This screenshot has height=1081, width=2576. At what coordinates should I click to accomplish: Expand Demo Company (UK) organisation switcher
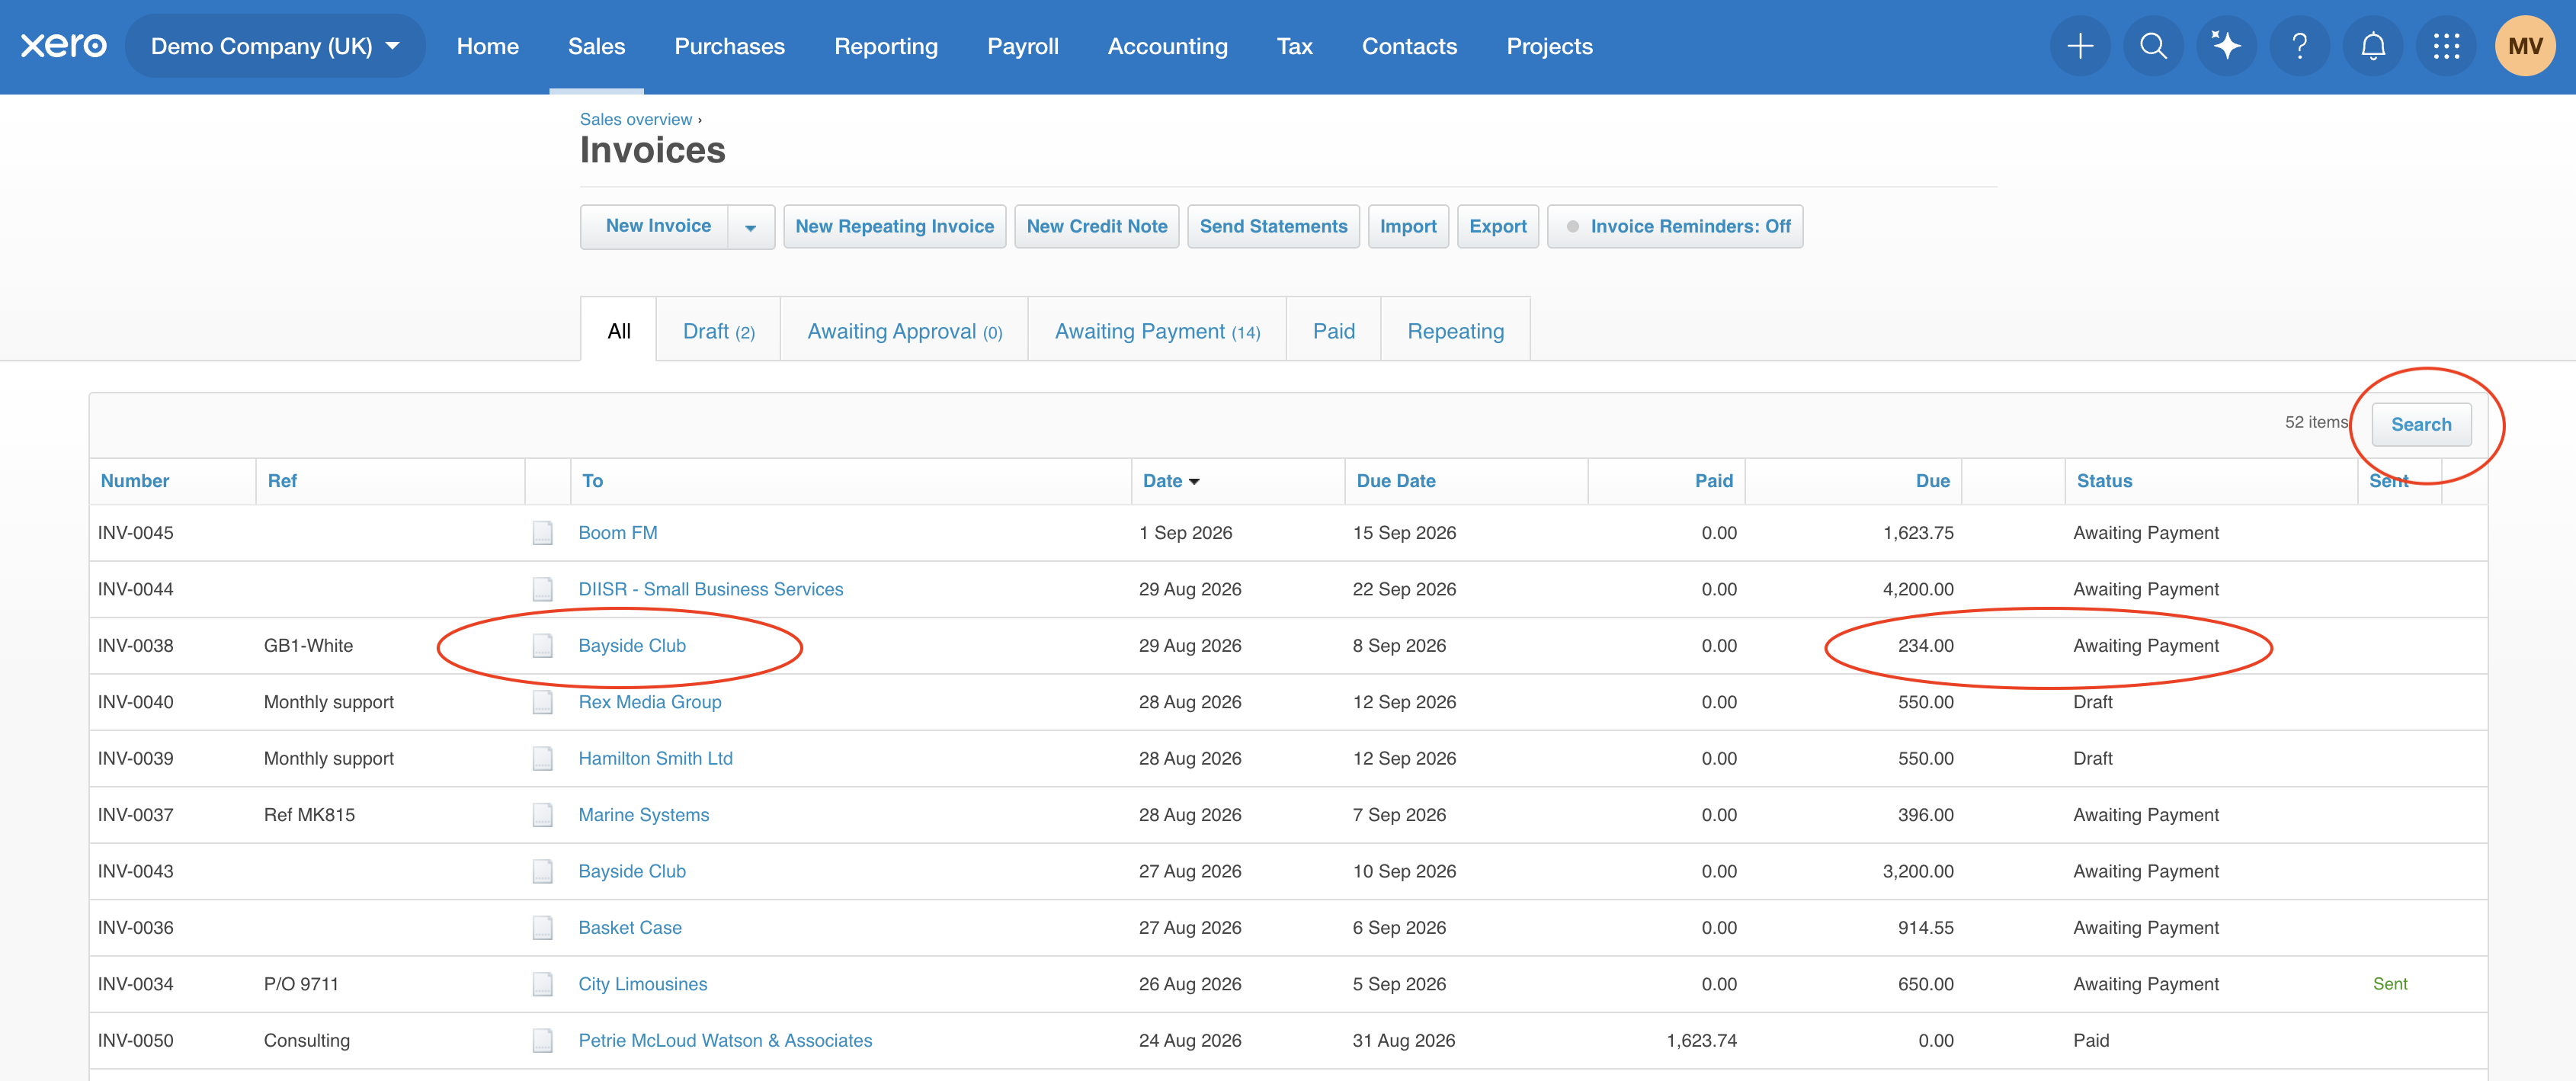(275, 46)
